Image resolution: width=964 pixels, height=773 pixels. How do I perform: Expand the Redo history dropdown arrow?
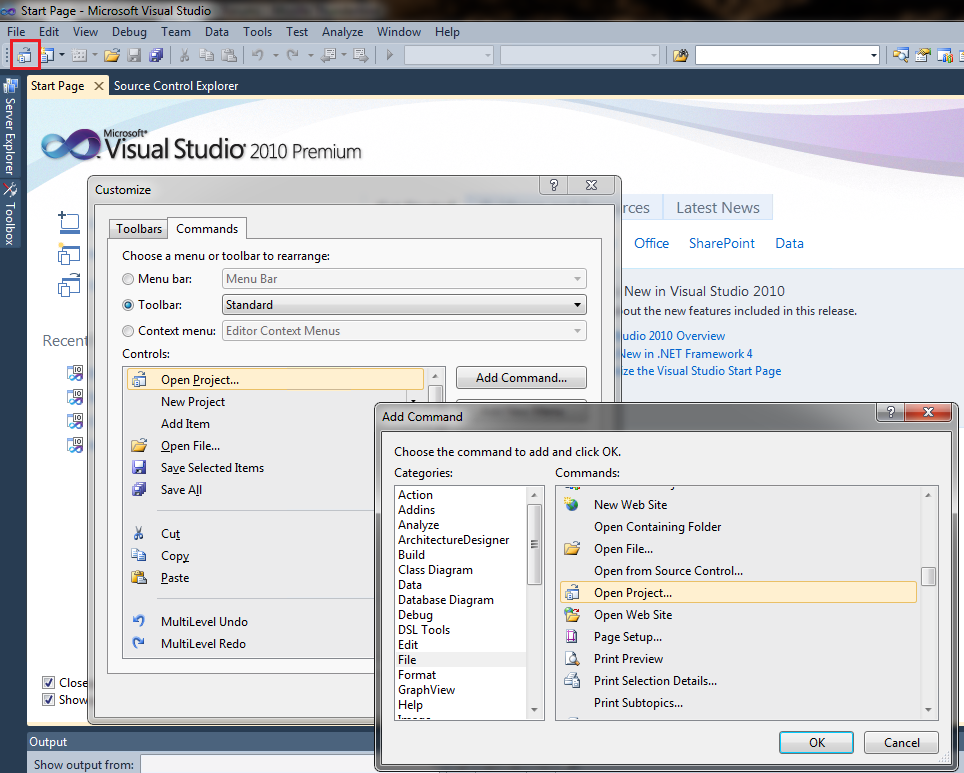point(311,55)
